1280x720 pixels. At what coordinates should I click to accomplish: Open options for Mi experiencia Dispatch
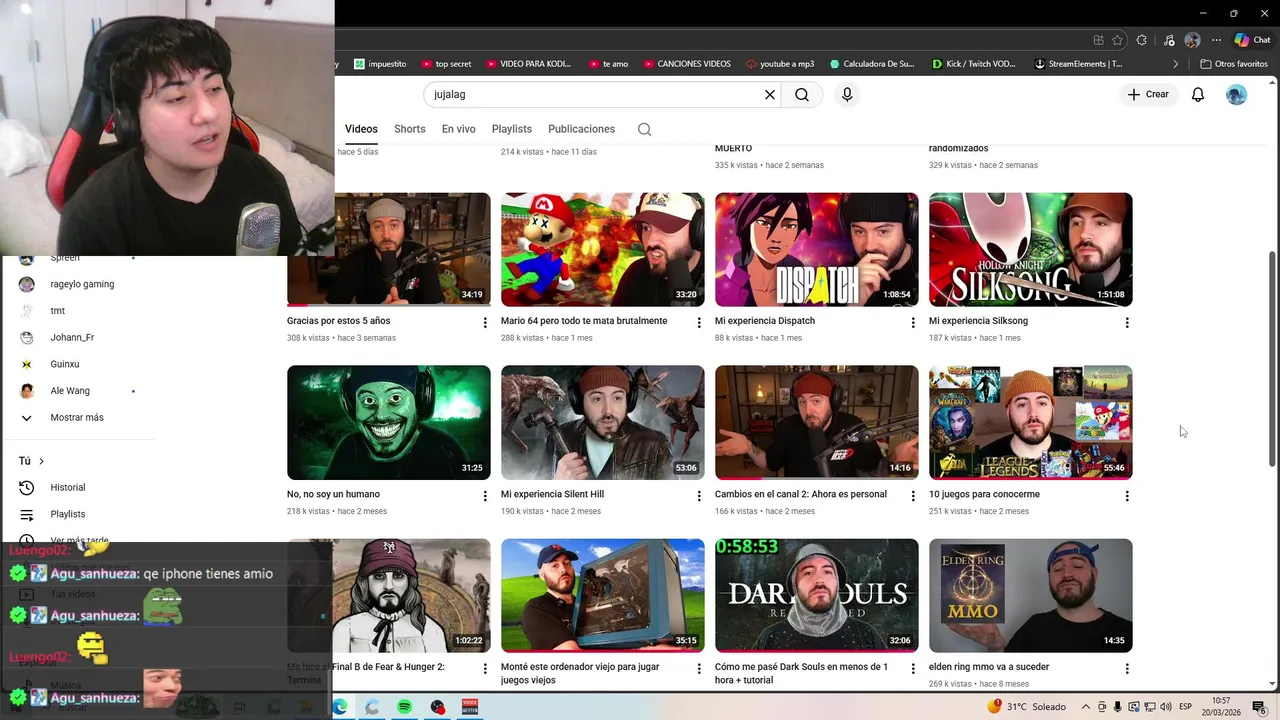[x=912, y=323]
